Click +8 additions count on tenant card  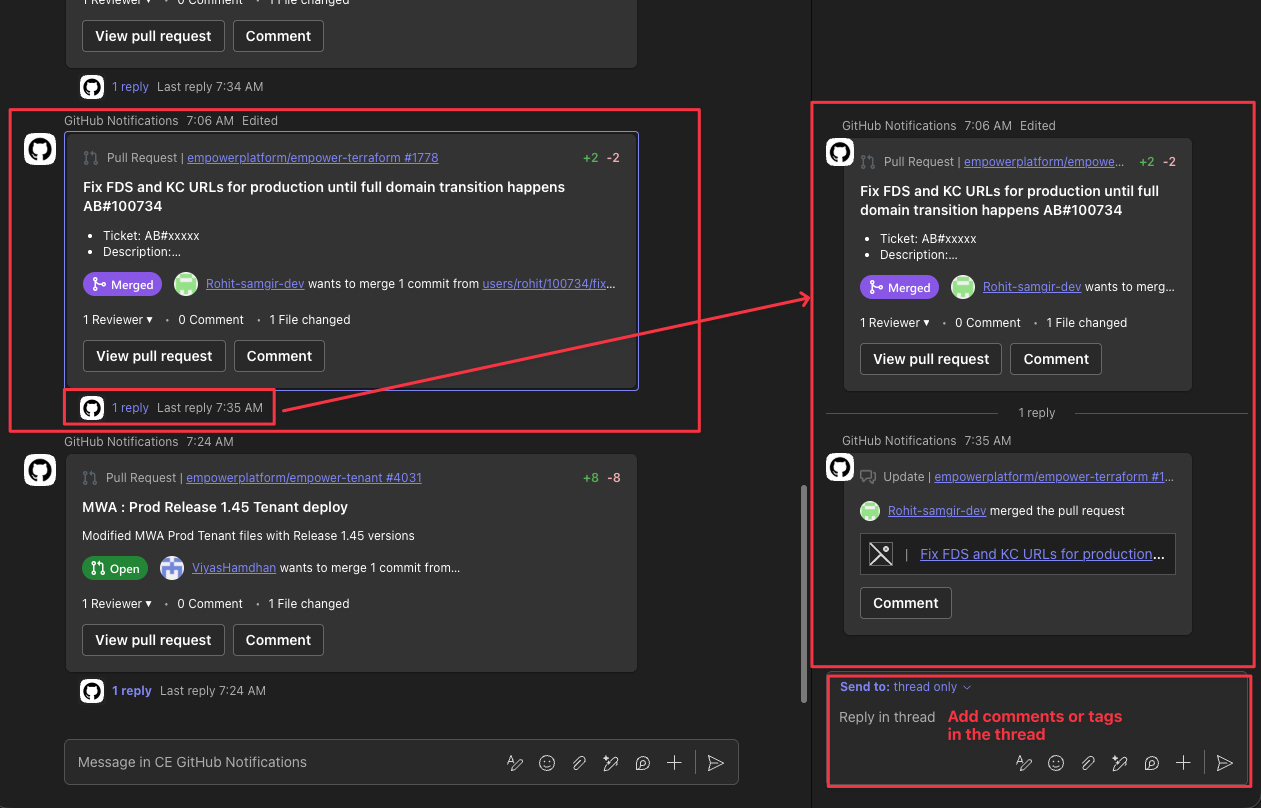590,478
